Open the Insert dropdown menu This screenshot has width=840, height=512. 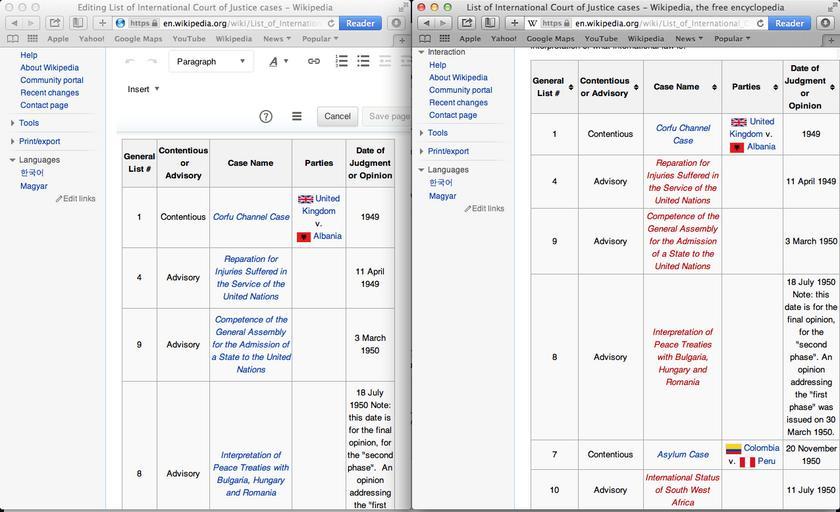(143, 89)
